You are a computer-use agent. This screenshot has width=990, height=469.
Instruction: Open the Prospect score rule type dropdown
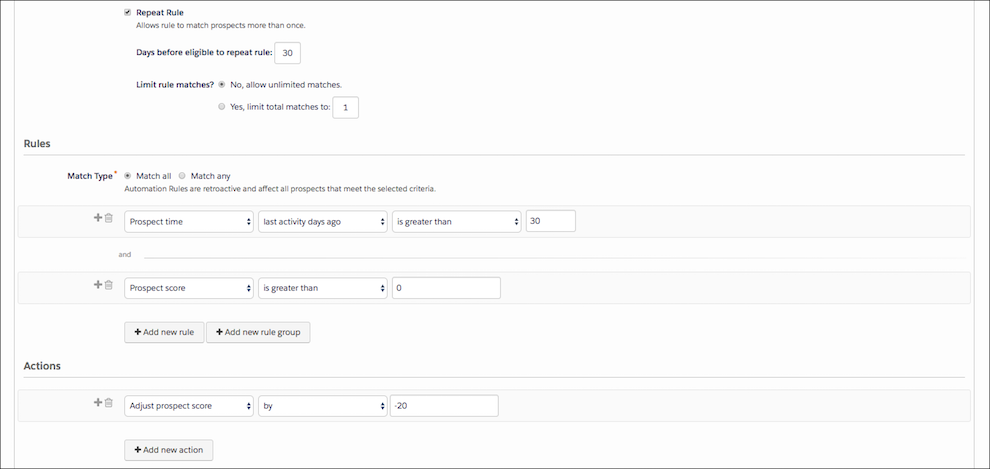(189, 288)
